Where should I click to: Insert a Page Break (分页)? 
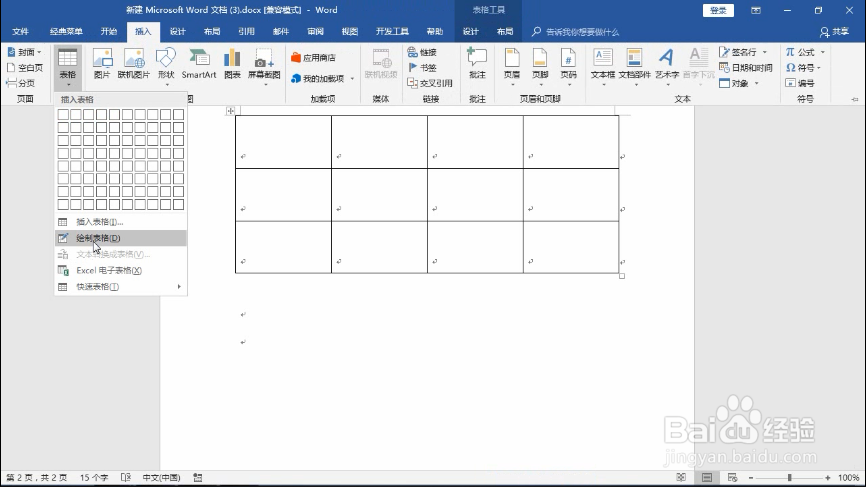20,83
